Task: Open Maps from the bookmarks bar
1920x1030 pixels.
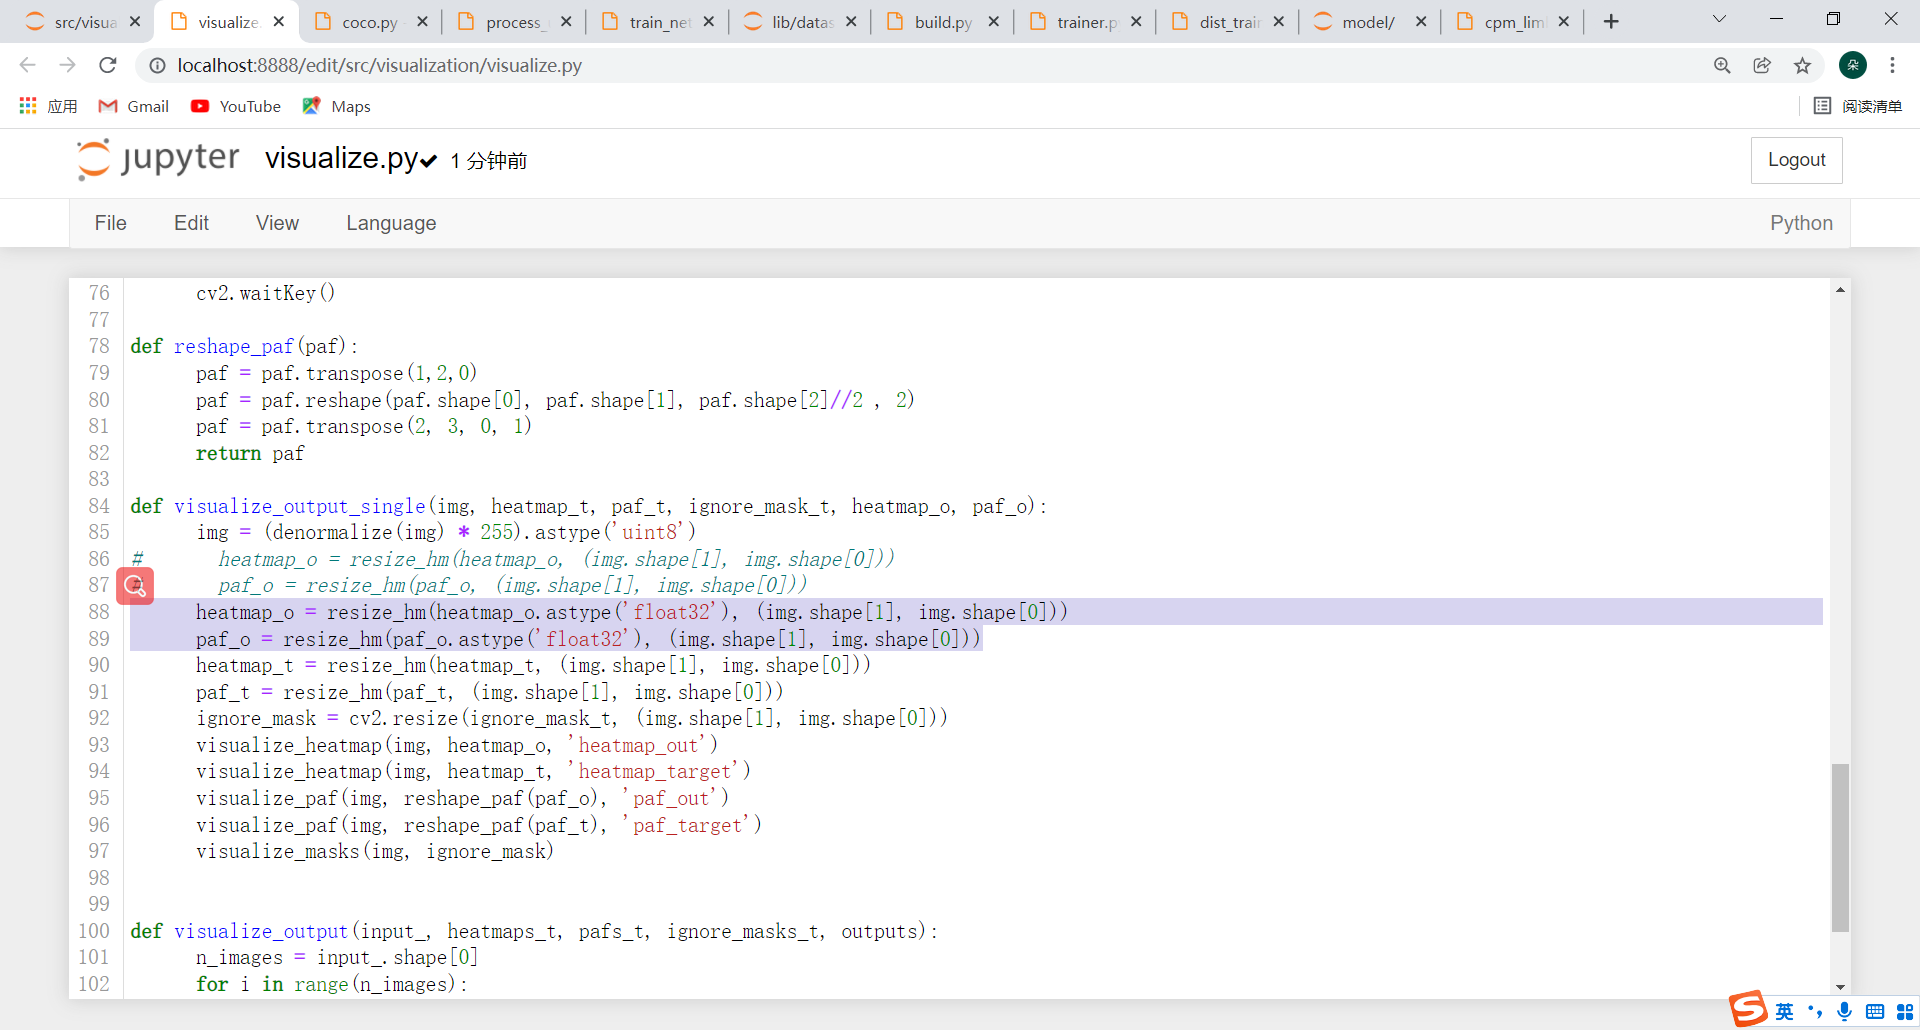Action: click(336, 106)
